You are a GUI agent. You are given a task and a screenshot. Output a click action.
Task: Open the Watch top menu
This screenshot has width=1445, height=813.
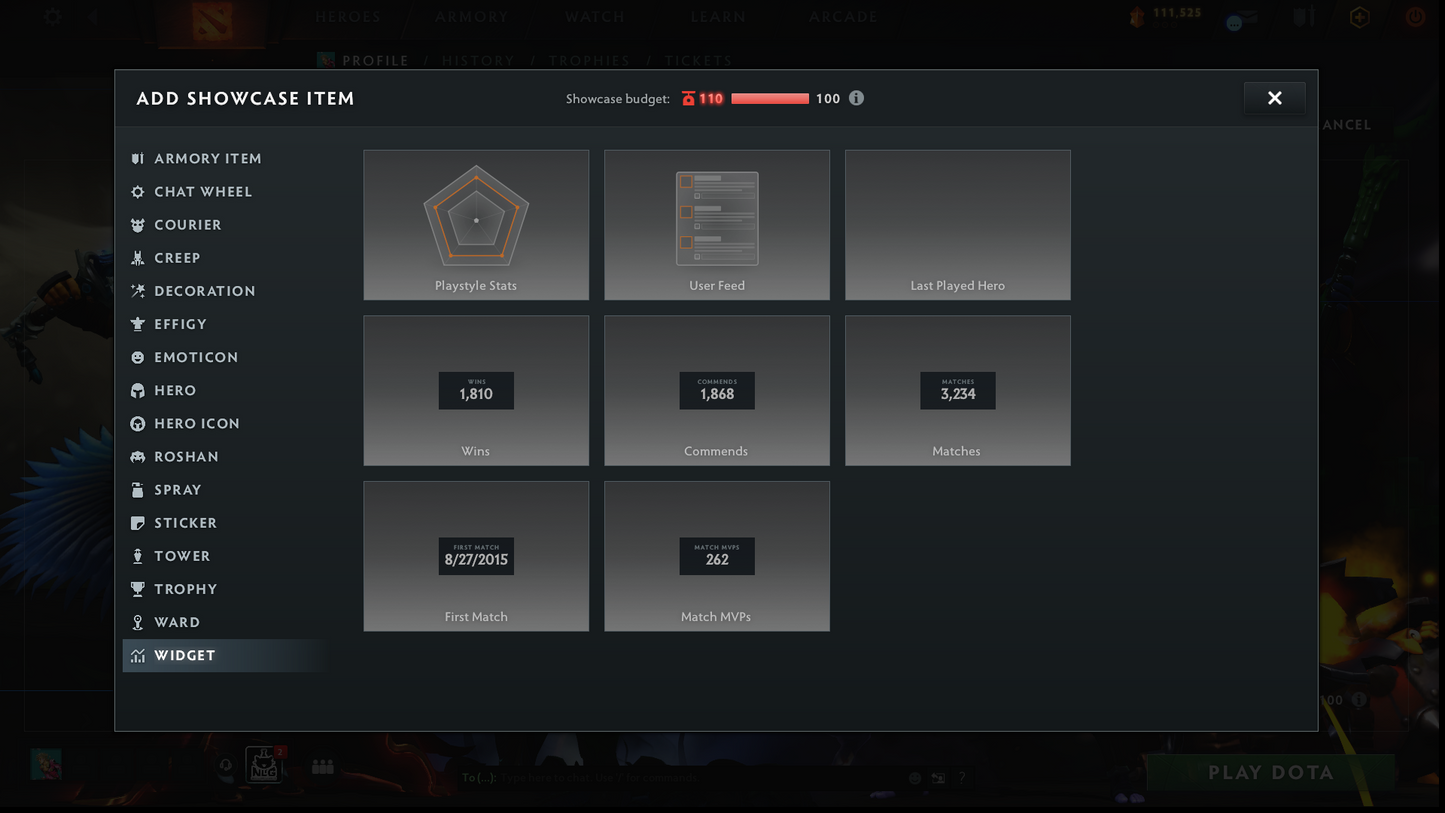[595, 17]
